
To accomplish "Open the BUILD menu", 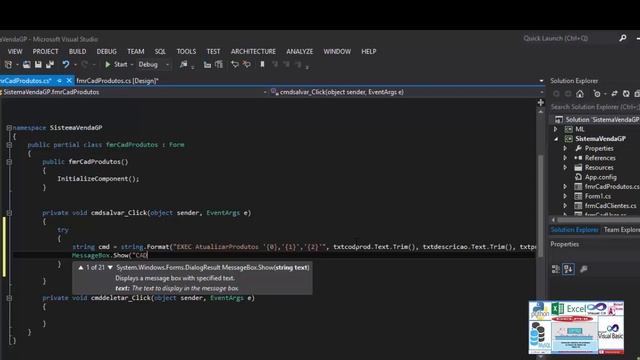I will [77, 51].
